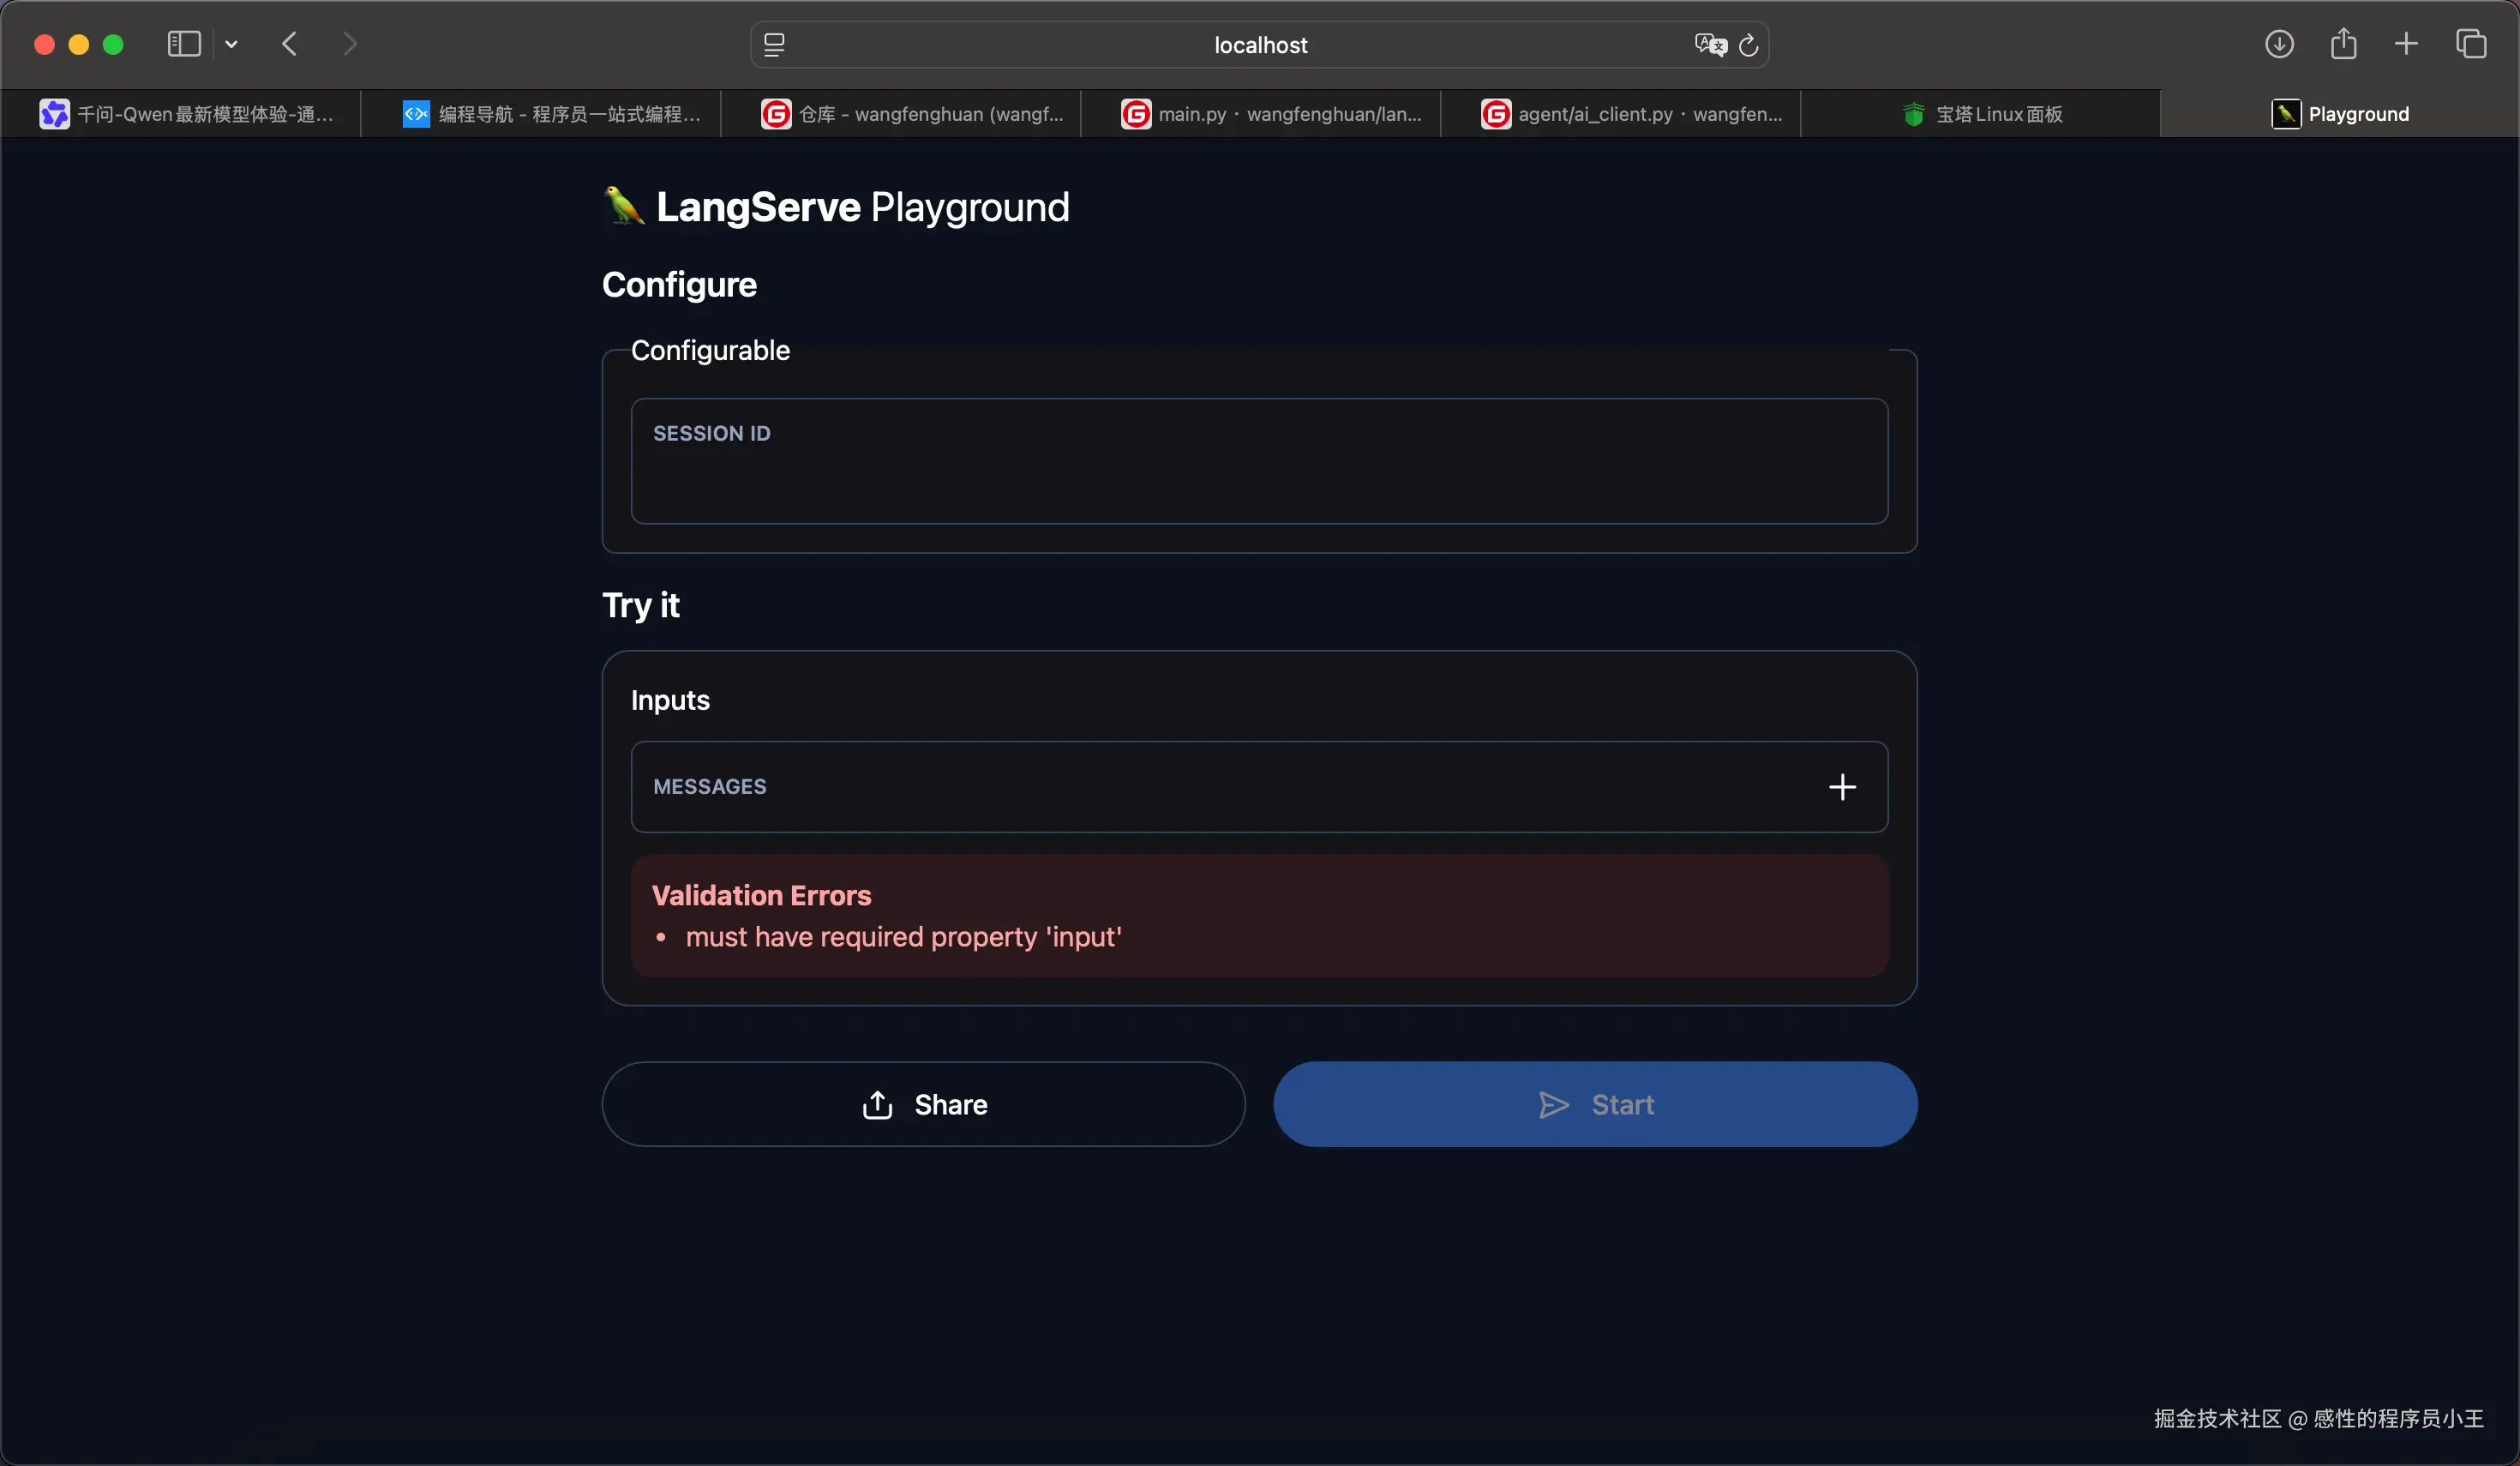Switch to agent/ai_client.py tab
Image resolution: width=2520 pixels, height=1466 pixels.
coord(1630,114)
